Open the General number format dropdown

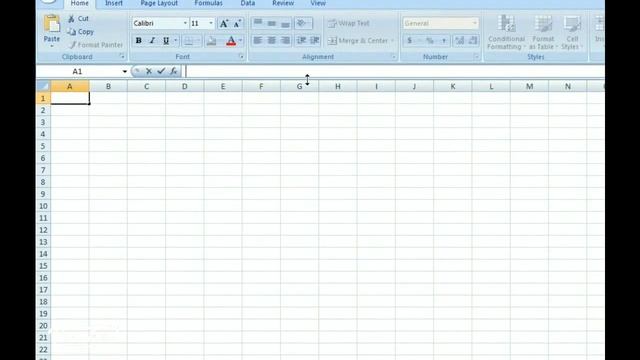474,23
